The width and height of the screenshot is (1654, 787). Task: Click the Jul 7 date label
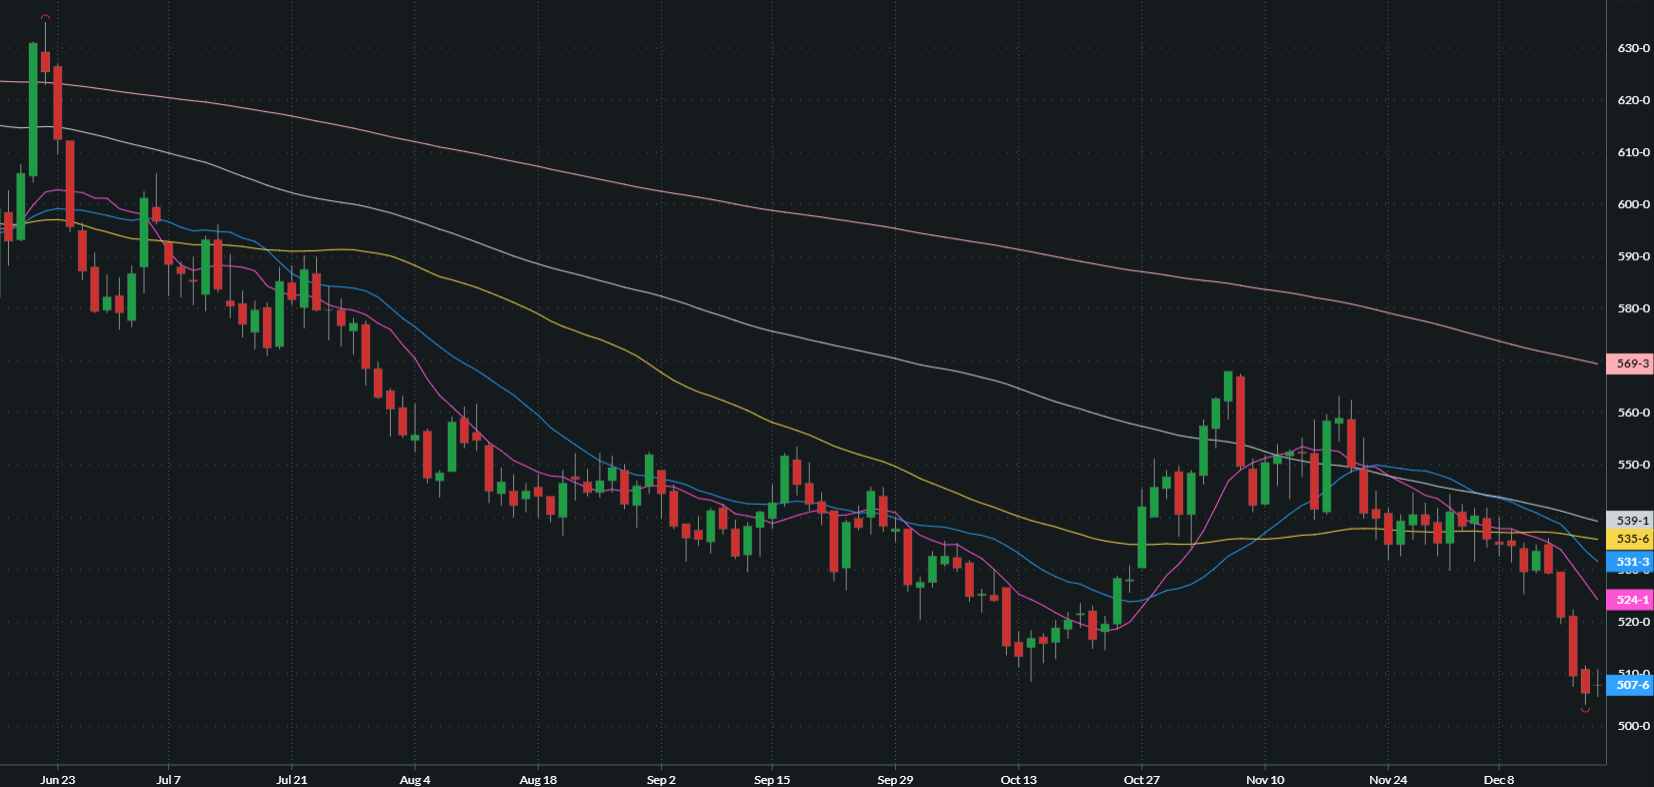tap(169, 780)
